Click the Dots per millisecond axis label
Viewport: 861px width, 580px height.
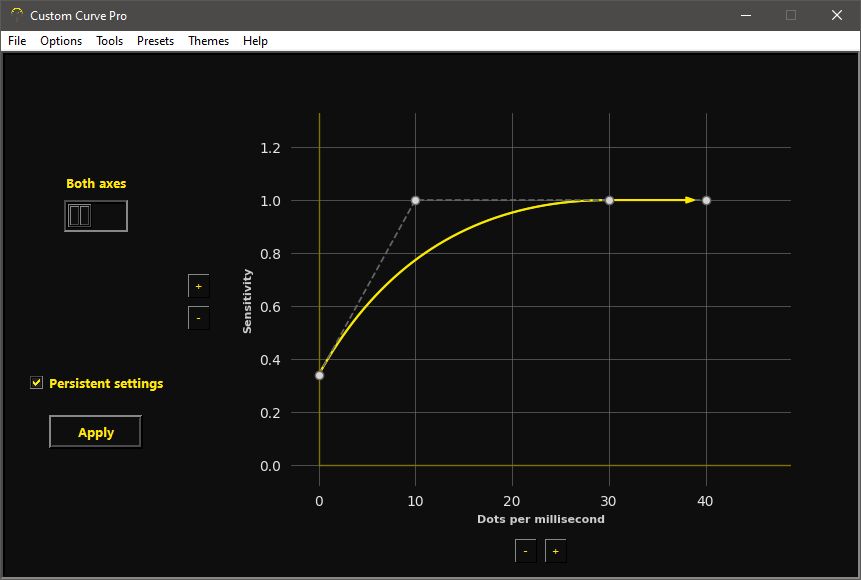tap(541, 519)
